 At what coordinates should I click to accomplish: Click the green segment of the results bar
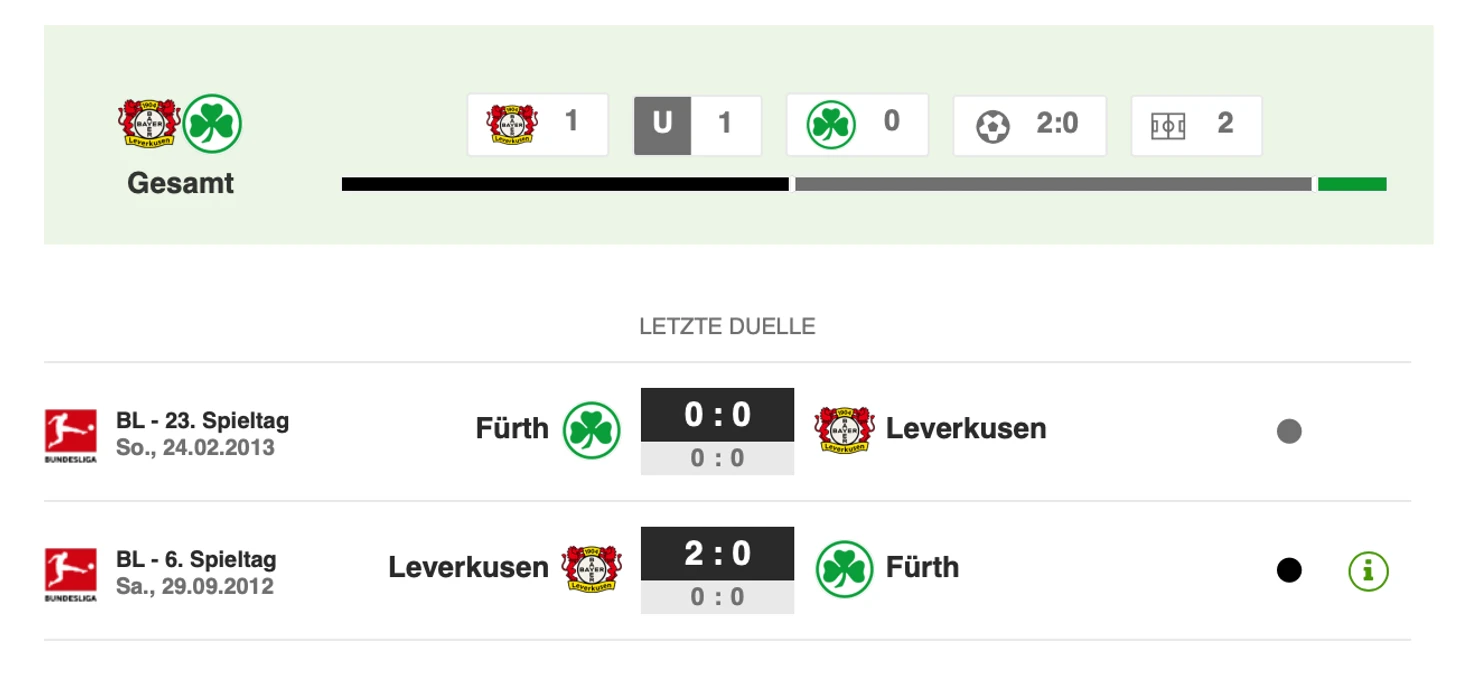(x=1352, y=184)
